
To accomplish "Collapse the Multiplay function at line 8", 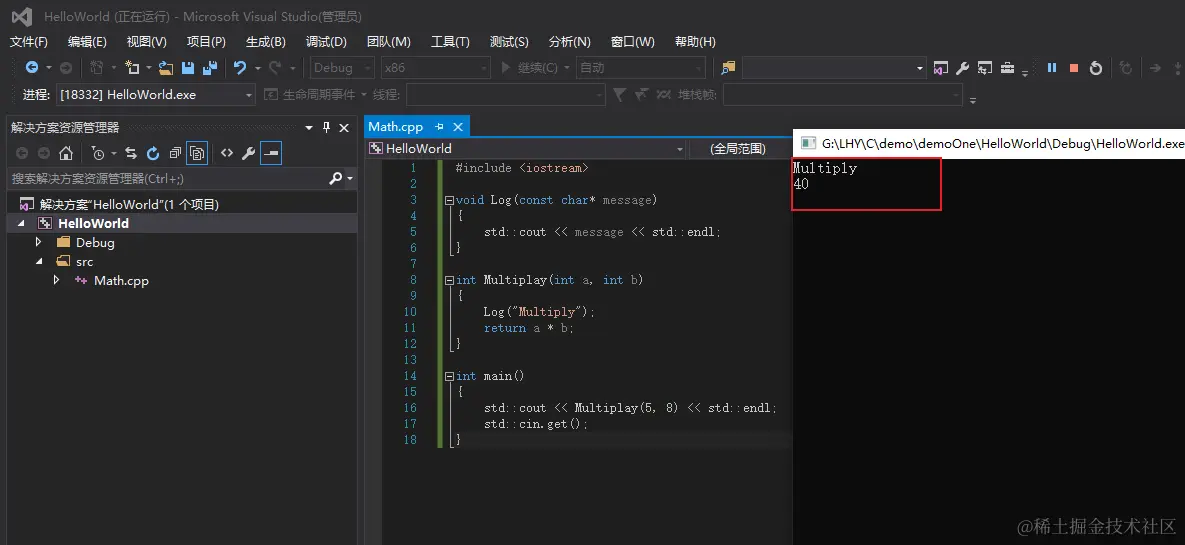I will (449, 280).
